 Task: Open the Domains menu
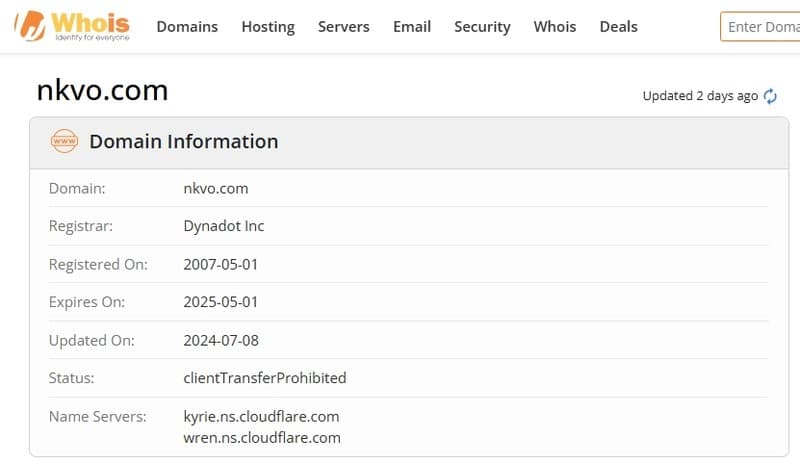(187, 27)
